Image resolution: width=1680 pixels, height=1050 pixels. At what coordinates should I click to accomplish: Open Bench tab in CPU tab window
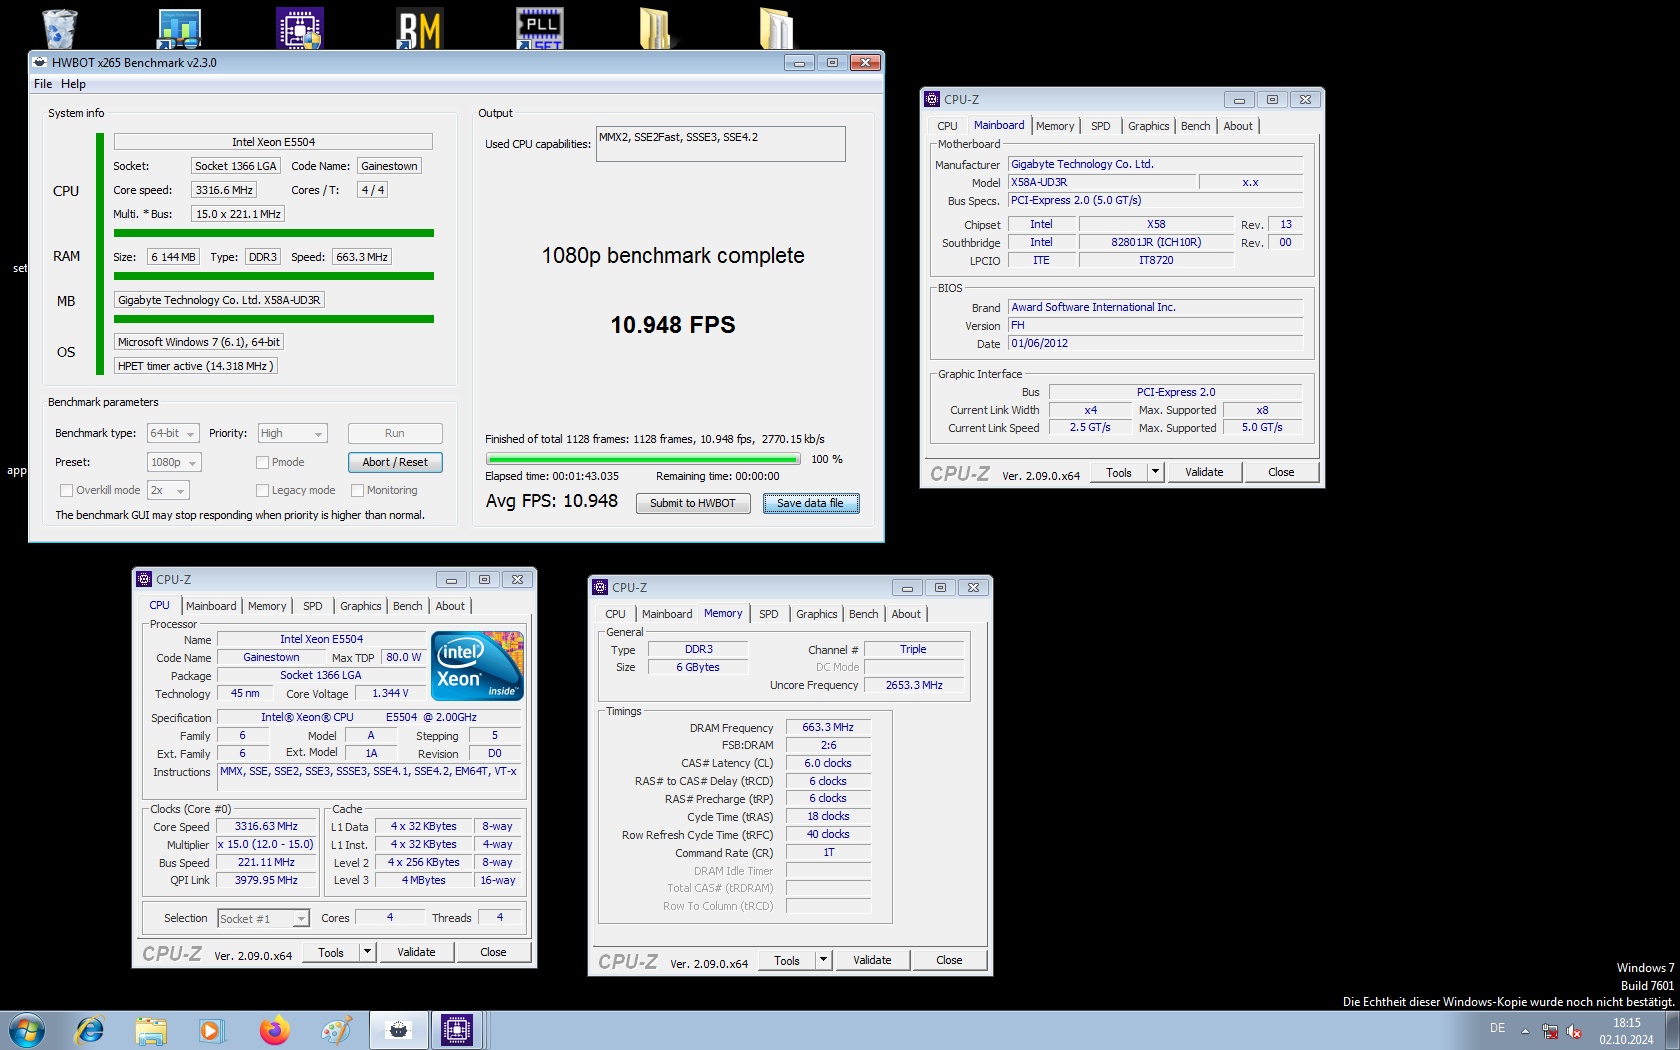coord(407,606)
